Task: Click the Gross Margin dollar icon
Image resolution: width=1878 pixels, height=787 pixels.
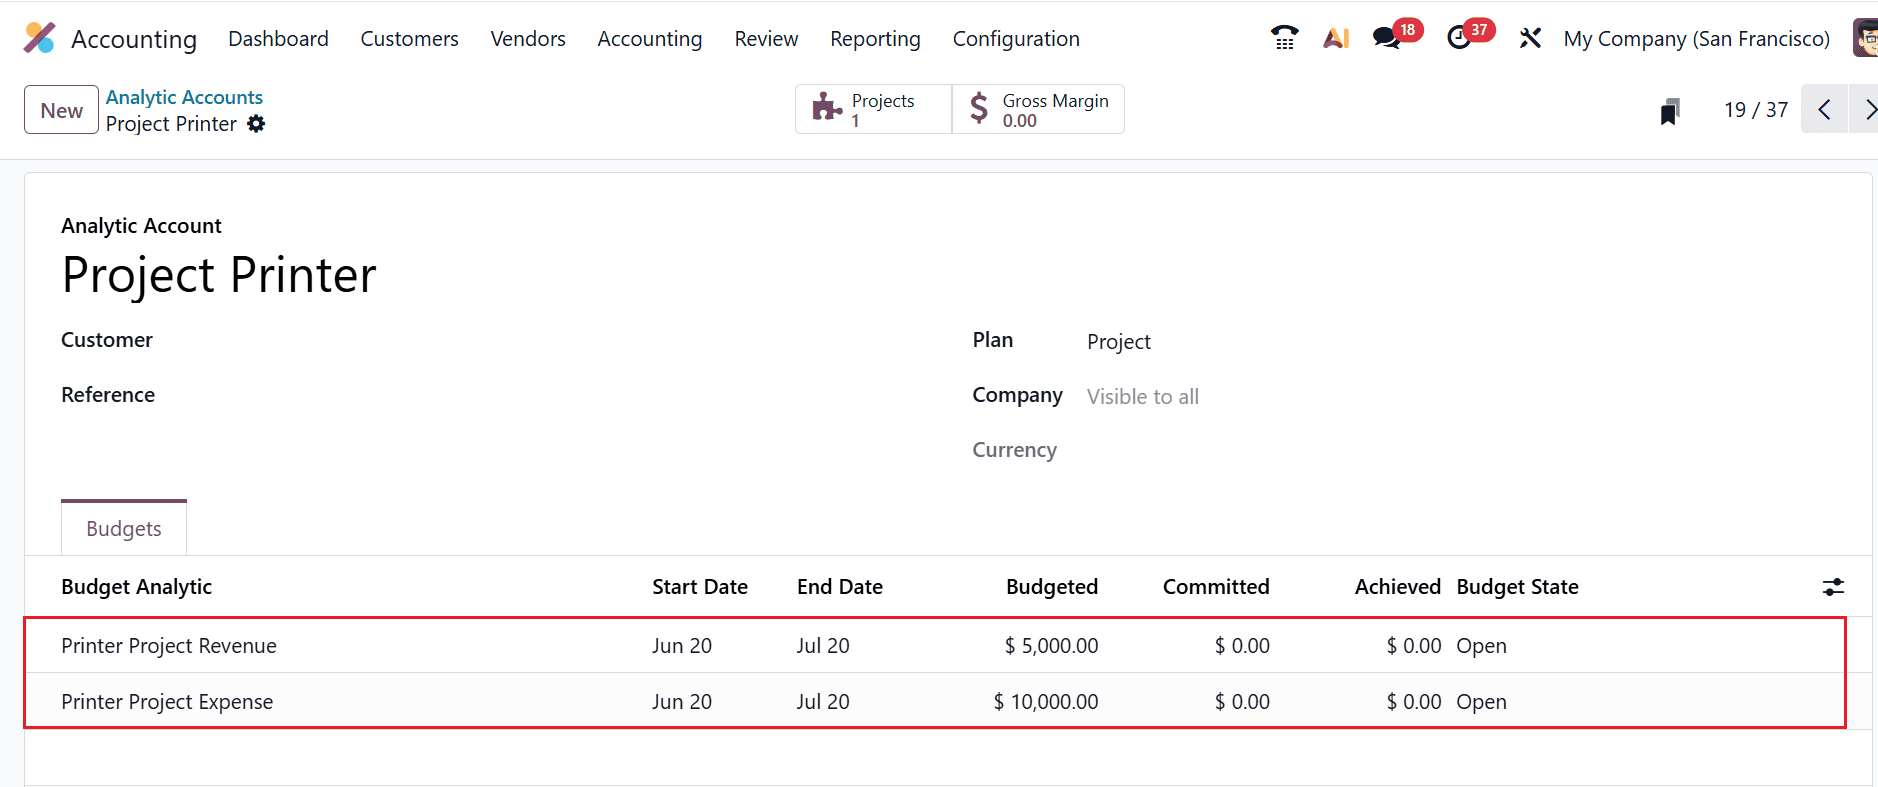Action: [979, 107]
